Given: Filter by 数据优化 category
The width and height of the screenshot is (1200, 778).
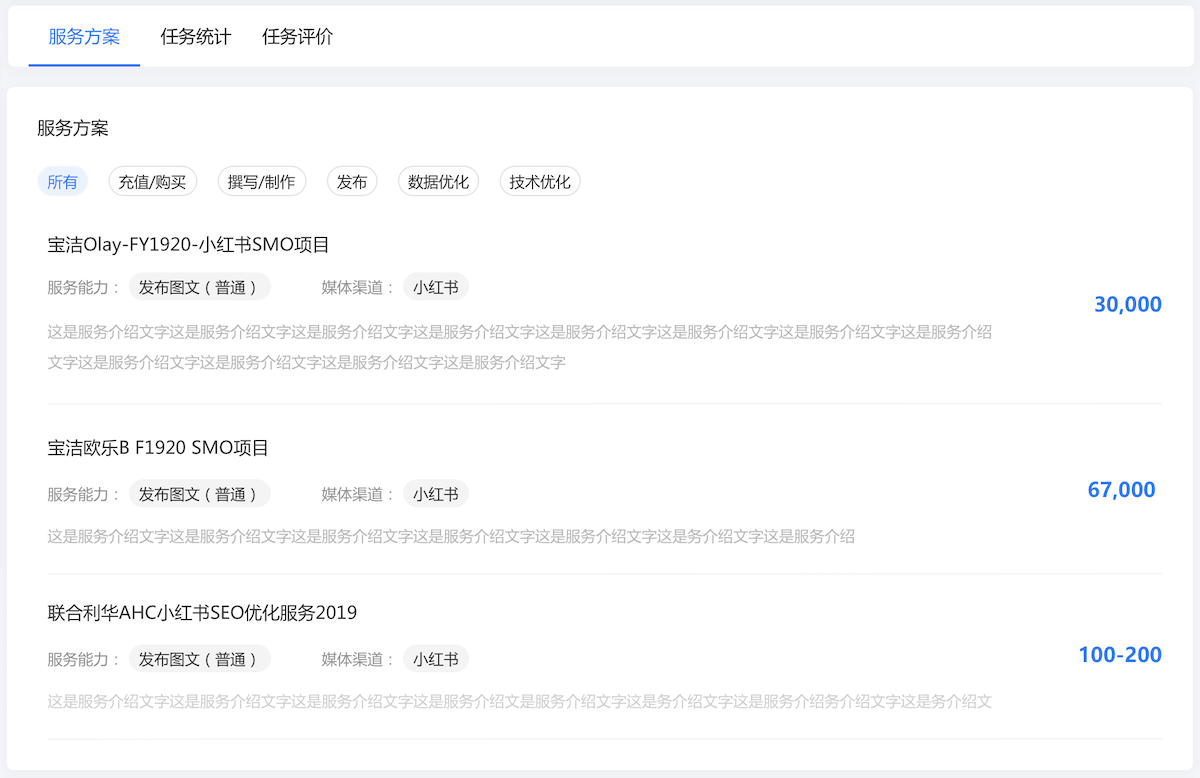Looking at the screenshot, I should point(438,182).
